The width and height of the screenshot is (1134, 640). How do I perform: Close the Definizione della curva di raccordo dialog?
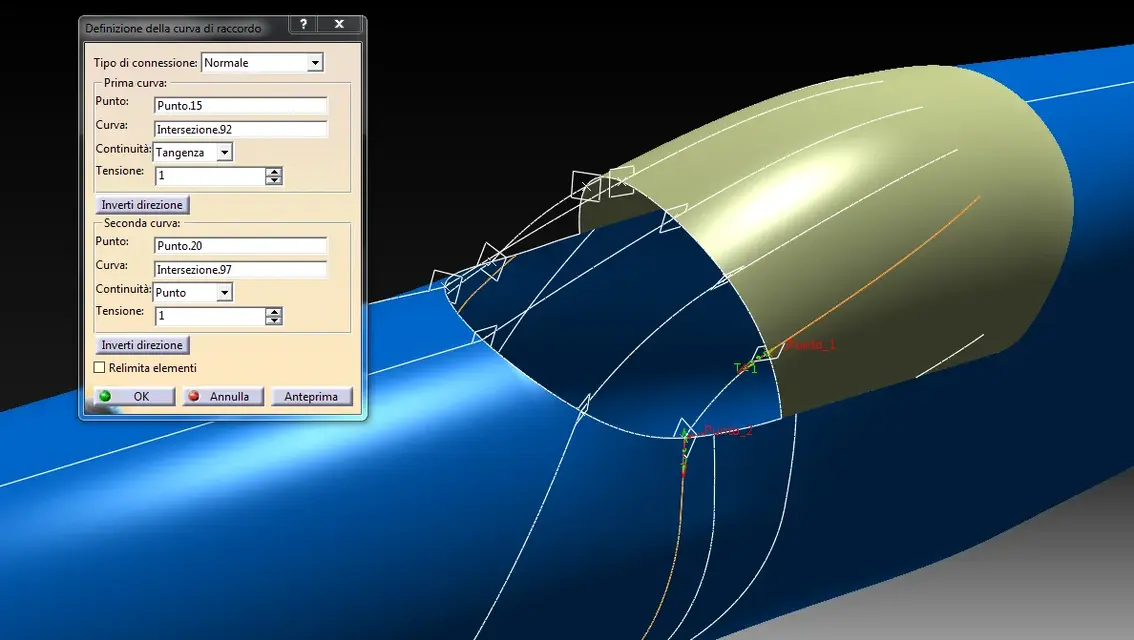pyautogui.click(x=339, y=24)
